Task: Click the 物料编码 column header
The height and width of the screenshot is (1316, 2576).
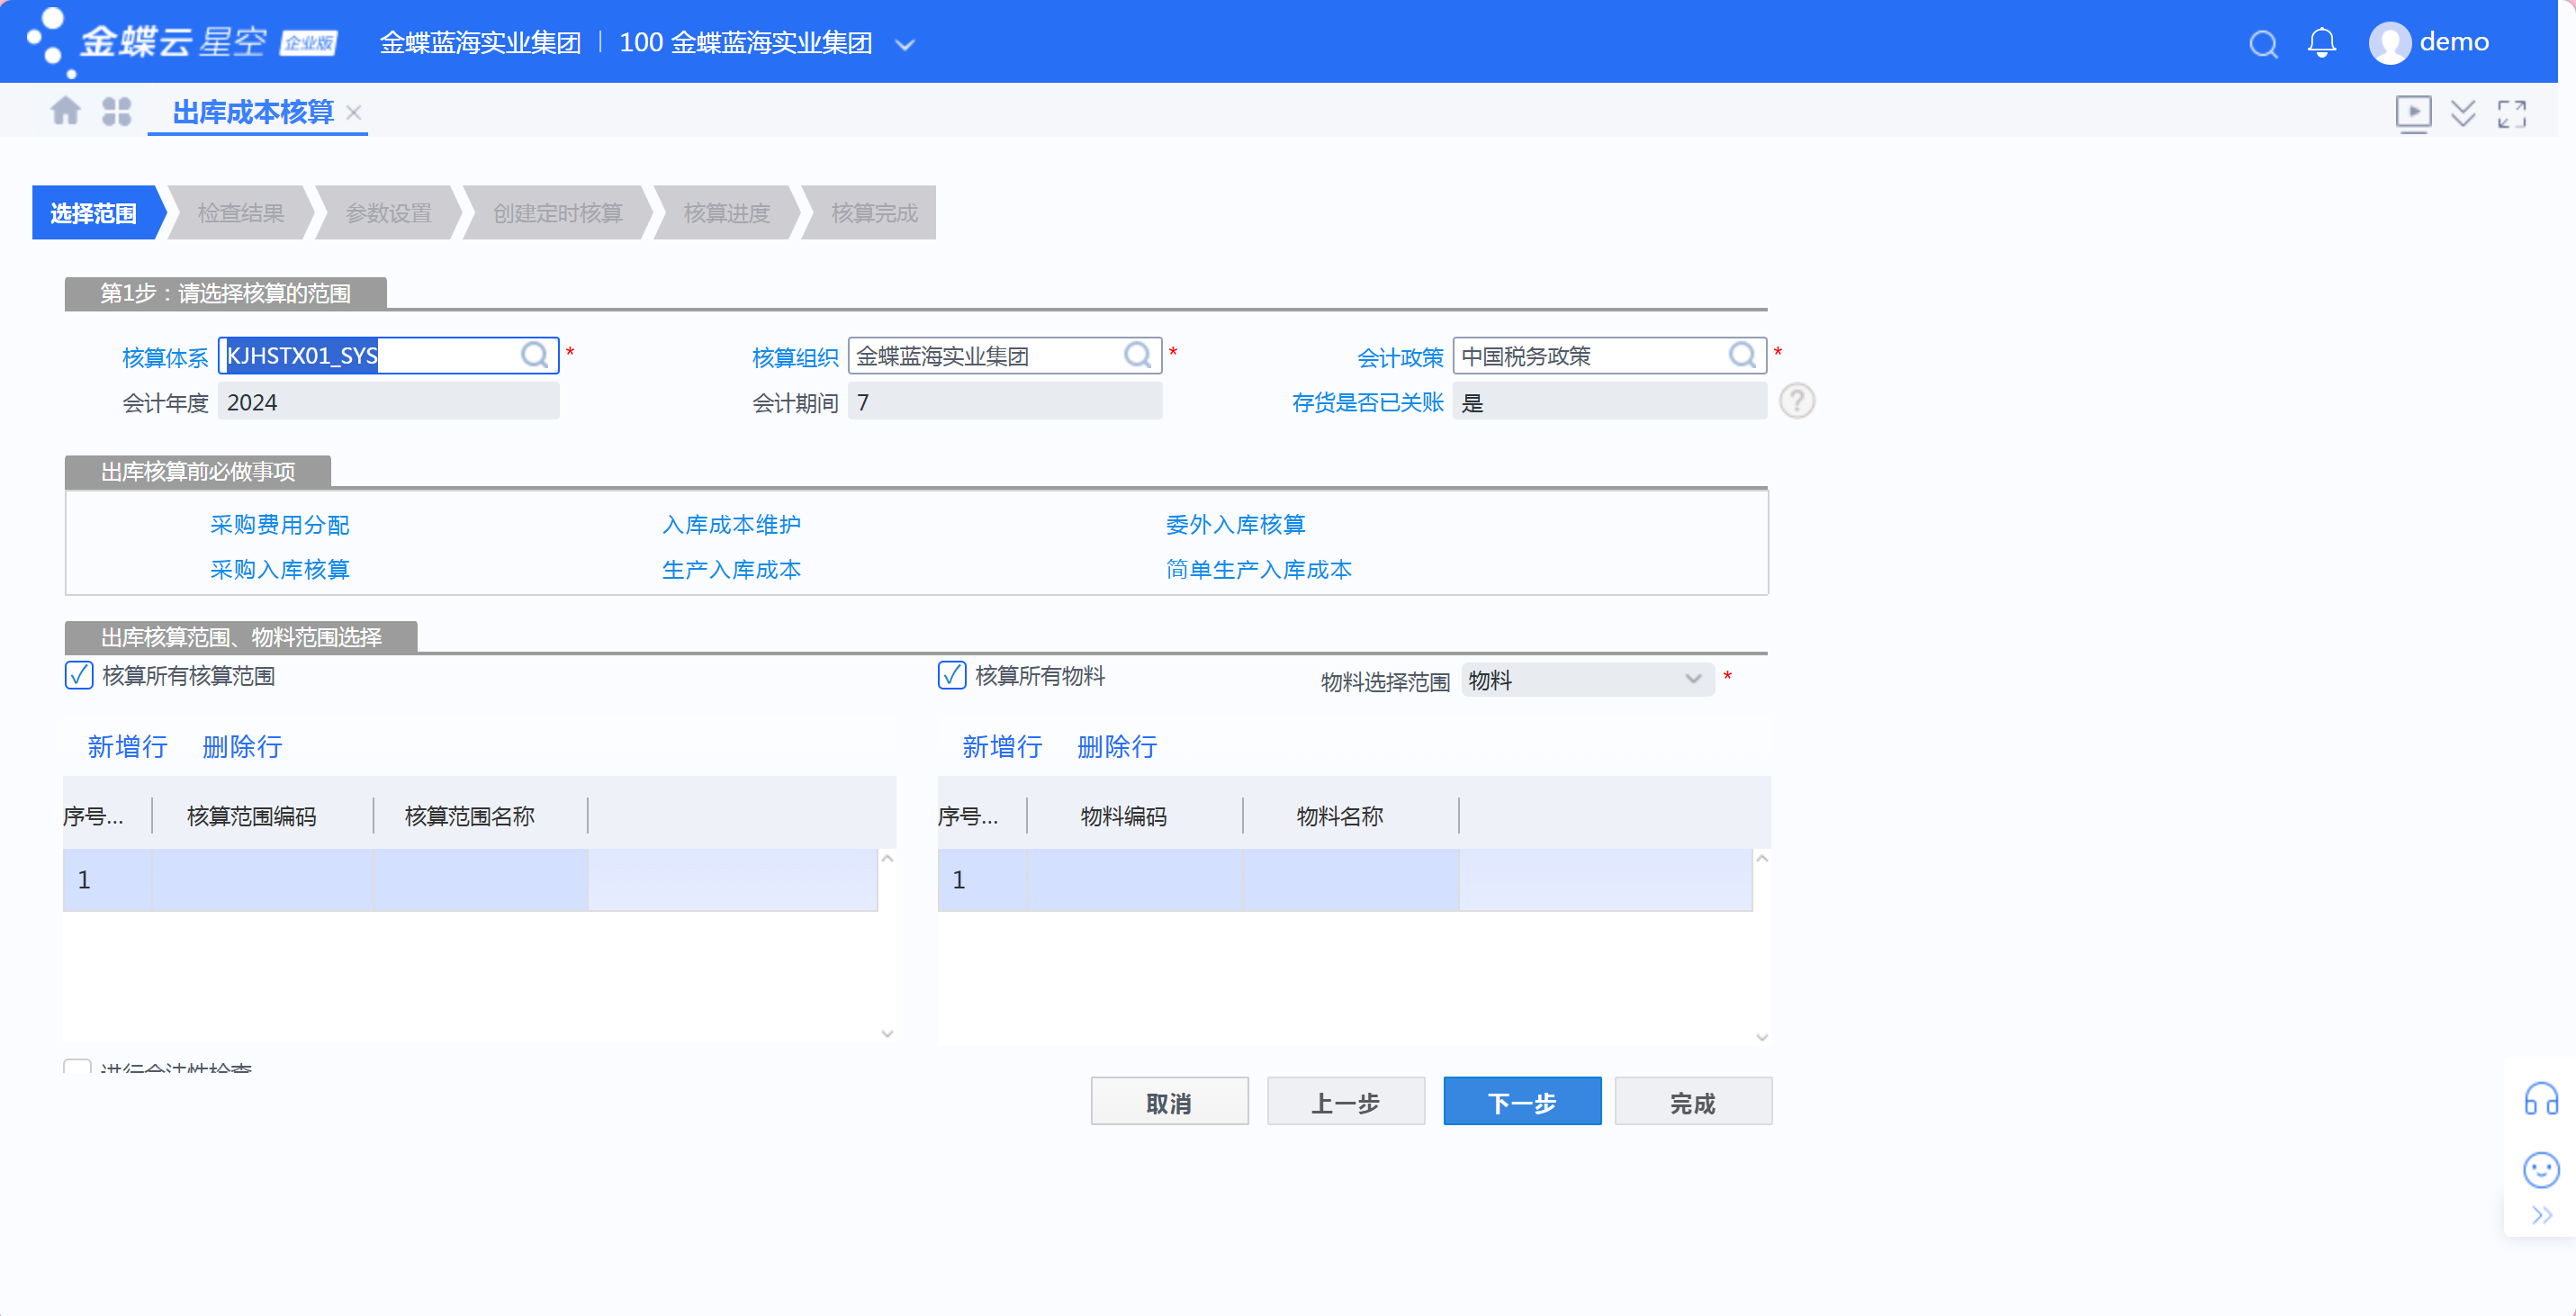Action: (1124, 816)
